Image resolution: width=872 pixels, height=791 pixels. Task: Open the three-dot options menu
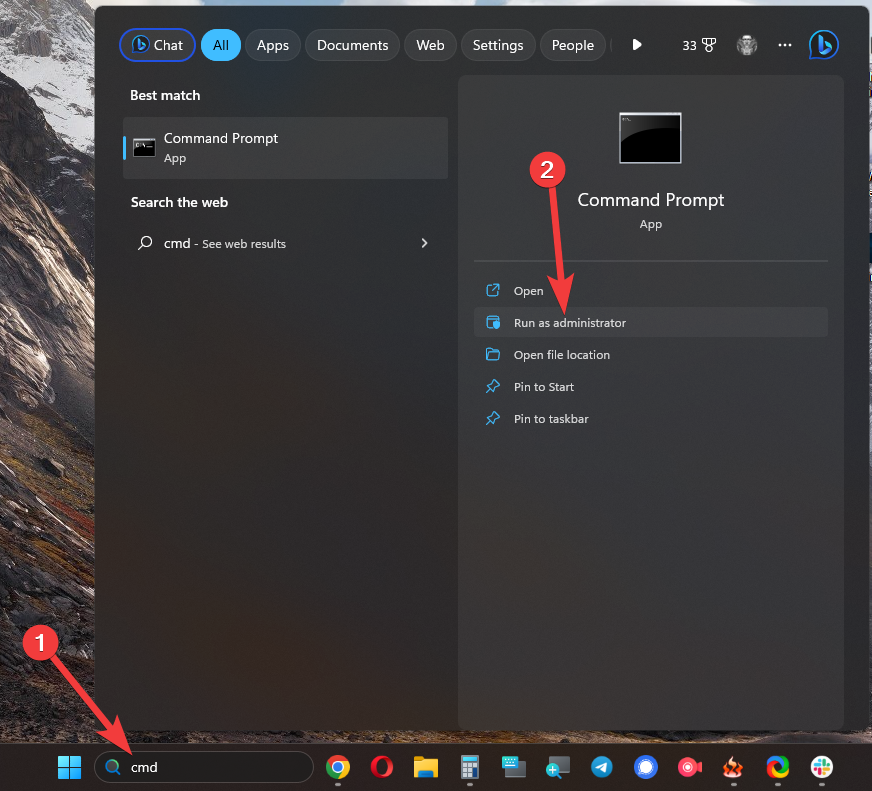(x=785, y=45)
